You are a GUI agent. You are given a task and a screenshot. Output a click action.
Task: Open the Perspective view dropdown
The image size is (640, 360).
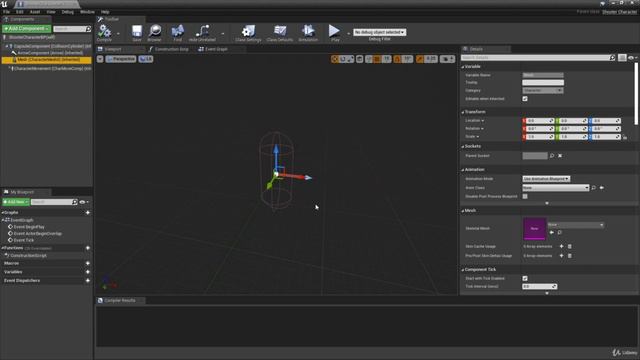121,59
